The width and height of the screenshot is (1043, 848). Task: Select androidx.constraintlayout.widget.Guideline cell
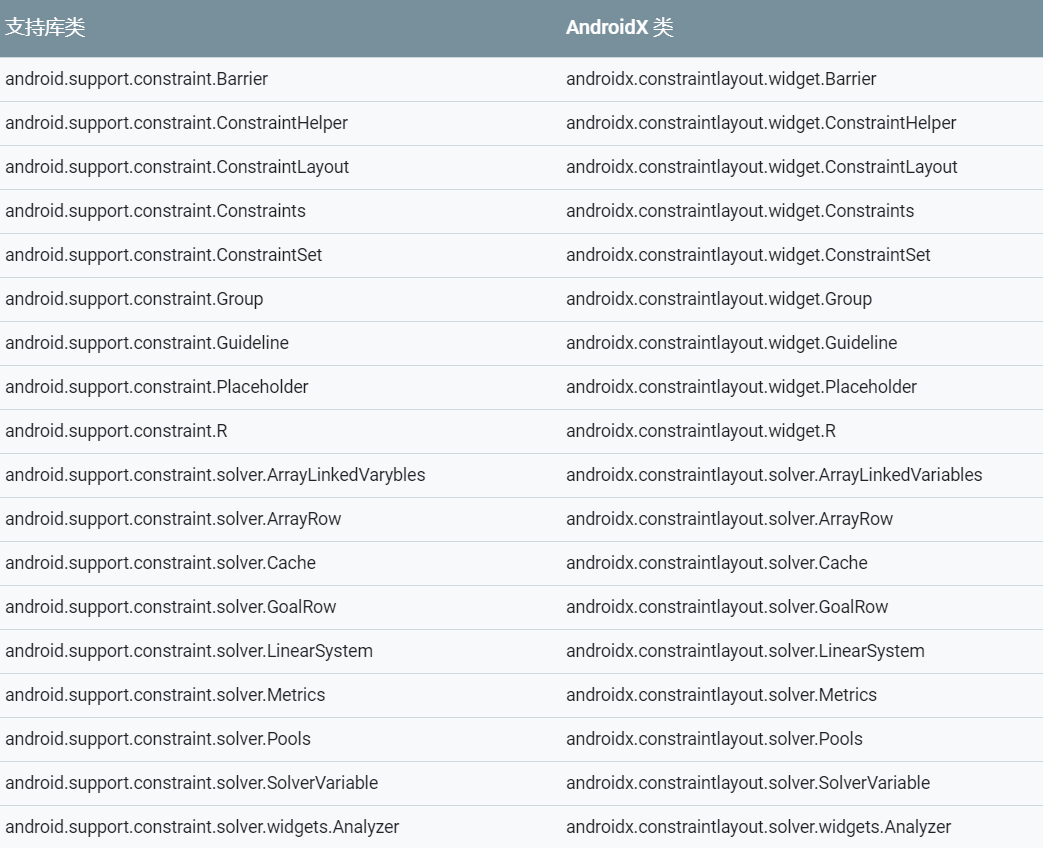[732, 343]
